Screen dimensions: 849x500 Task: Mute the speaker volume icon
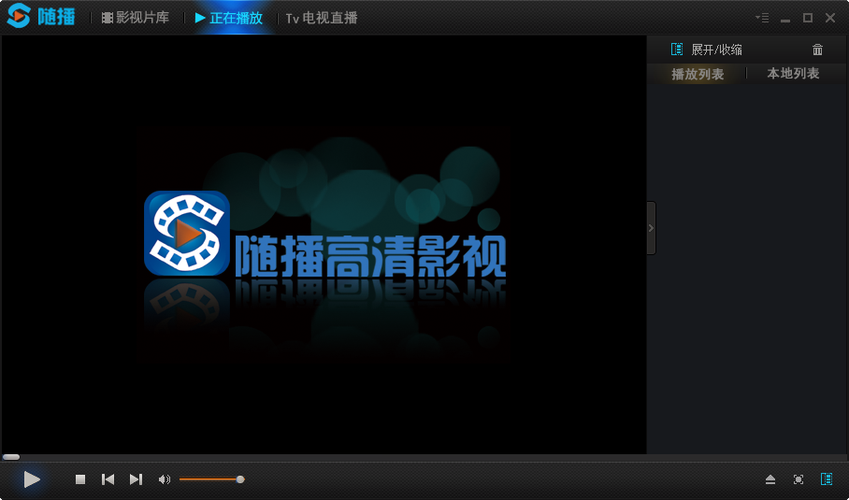click(164, 480)
